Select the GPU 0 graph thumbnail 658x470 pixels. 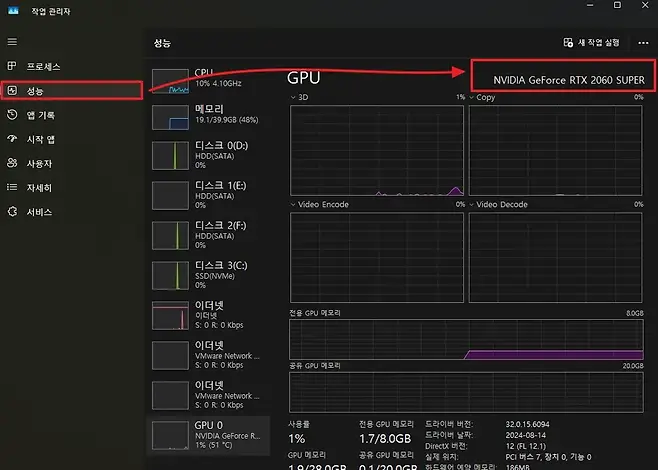click(x=170, y=436)
